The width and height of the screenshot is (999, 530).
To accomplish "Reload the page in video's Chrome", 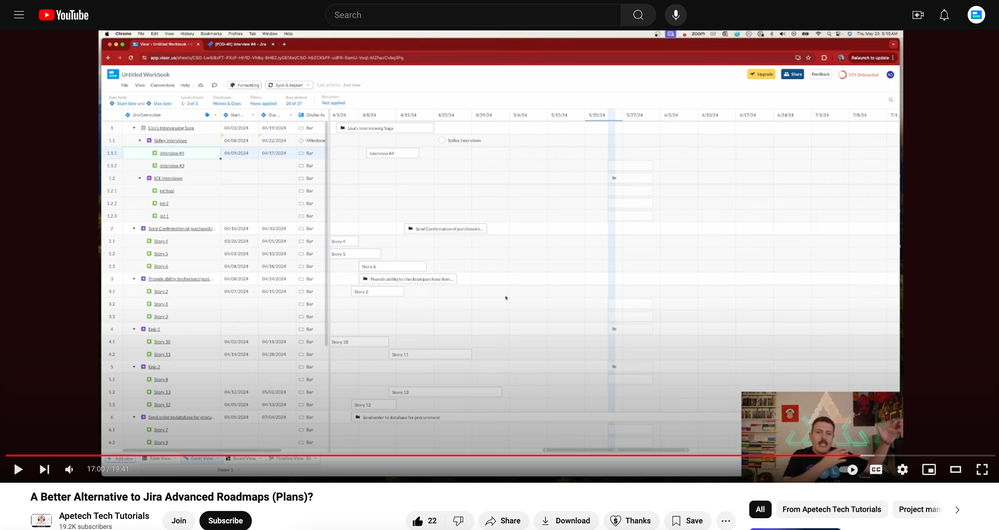I will [x=131, y=58].
